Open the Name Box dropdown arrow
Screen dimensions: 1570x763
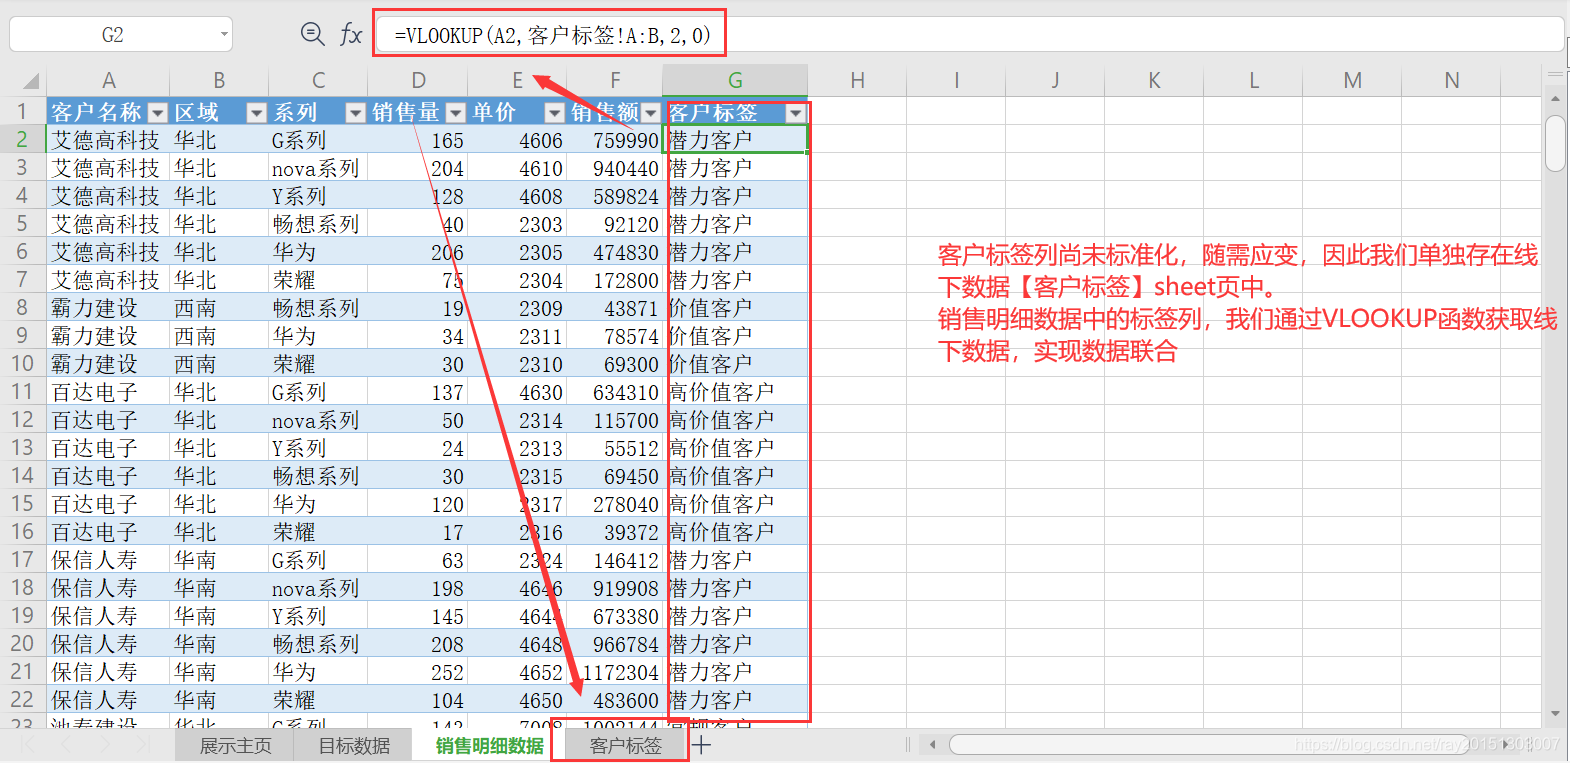pos(224,35)
